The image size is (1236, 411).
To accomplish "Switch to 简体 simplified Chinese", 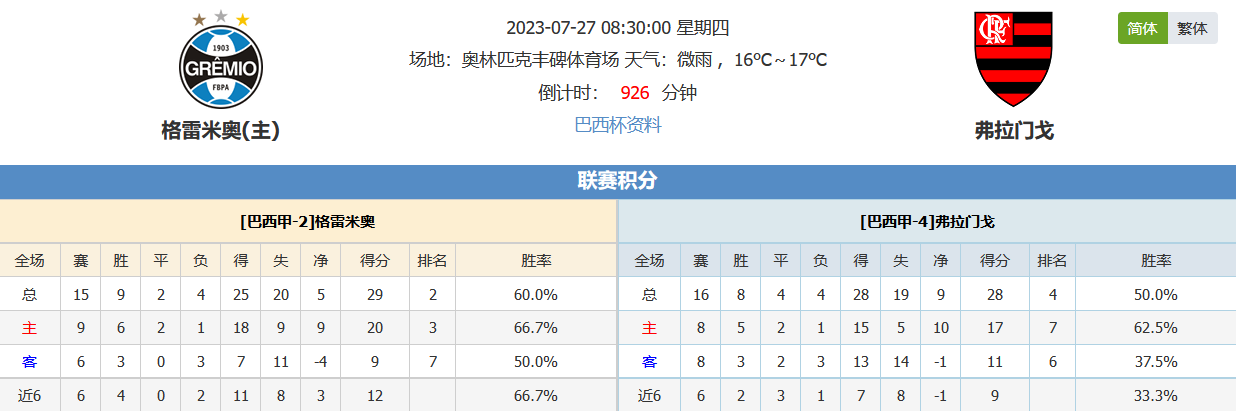I will click(x=1142, y=28).
